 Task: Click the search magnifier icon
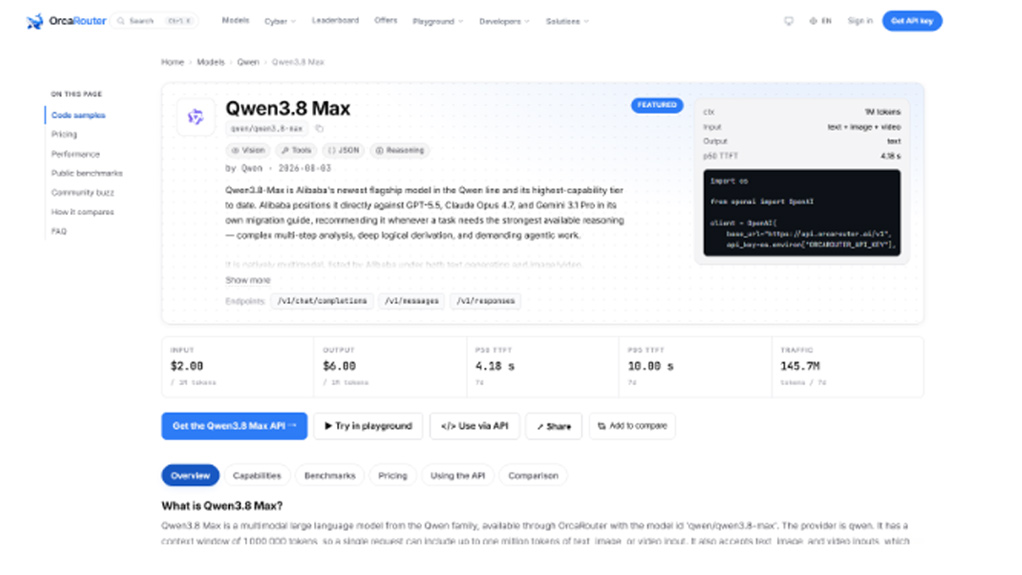(121, 21)
